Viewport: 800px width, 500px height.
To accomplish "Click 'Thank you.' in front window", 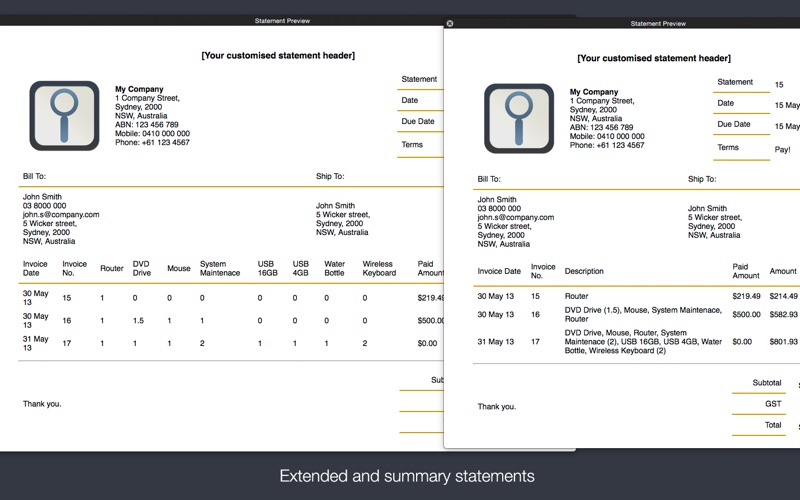I will click(496, 407).
